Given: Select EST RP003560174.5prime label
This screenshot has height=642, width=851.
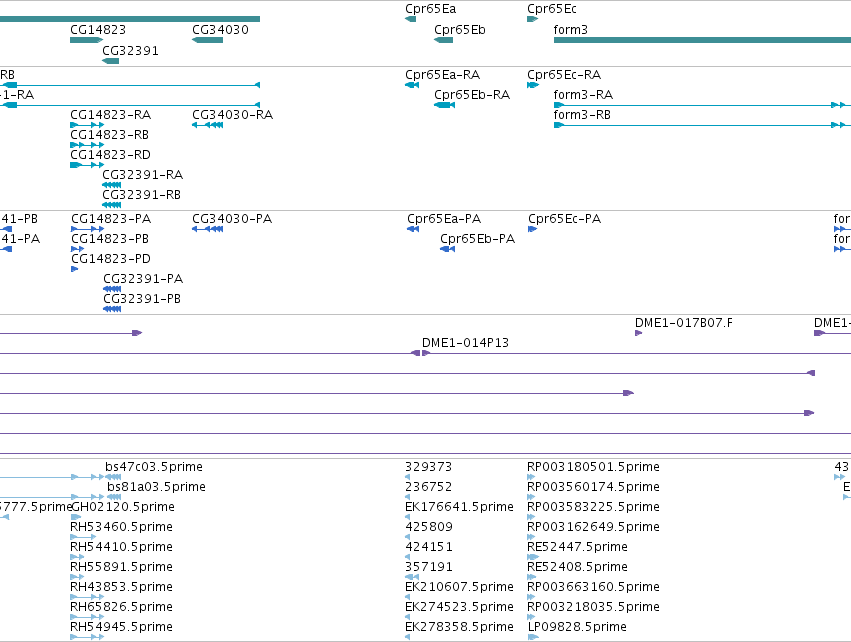Looking at the screenshot, I should pyautogui.click(x=593, y=487).
